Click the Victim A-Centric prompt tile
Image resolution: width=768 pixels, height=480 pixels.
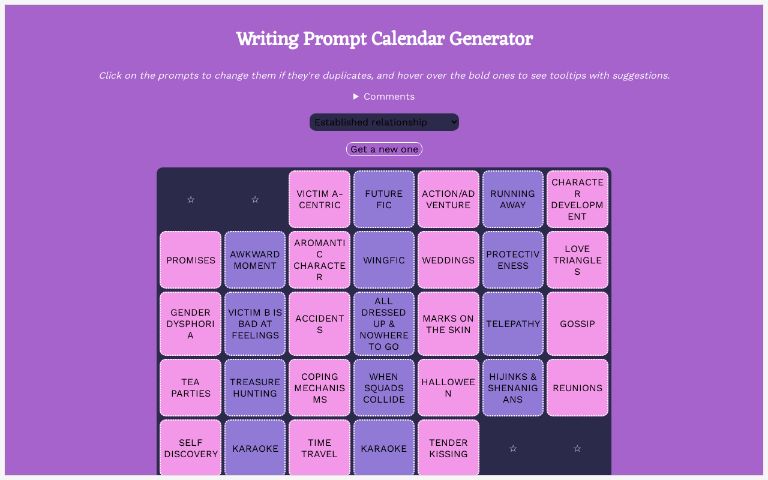[x=319, y=199]
